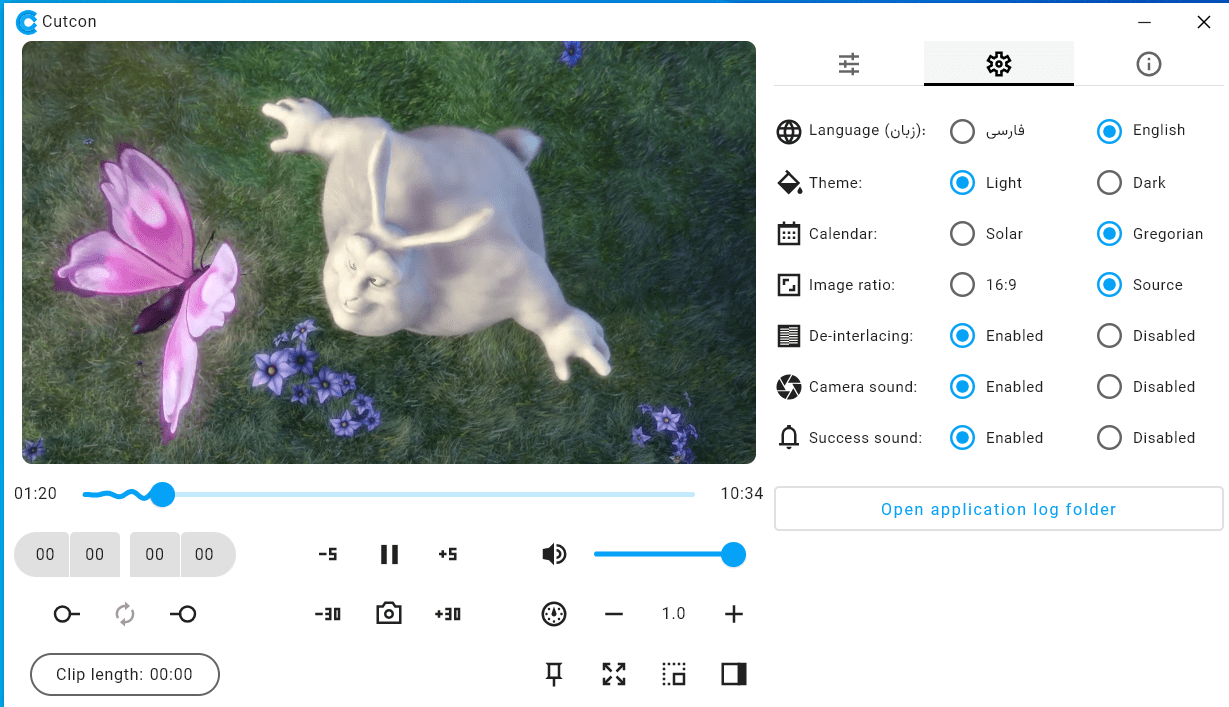The width and height of the screenshot is (1229, 707).
Task: Toggle the compact mini-window mode
Action: pyautogui.click(x=674, y=674)
